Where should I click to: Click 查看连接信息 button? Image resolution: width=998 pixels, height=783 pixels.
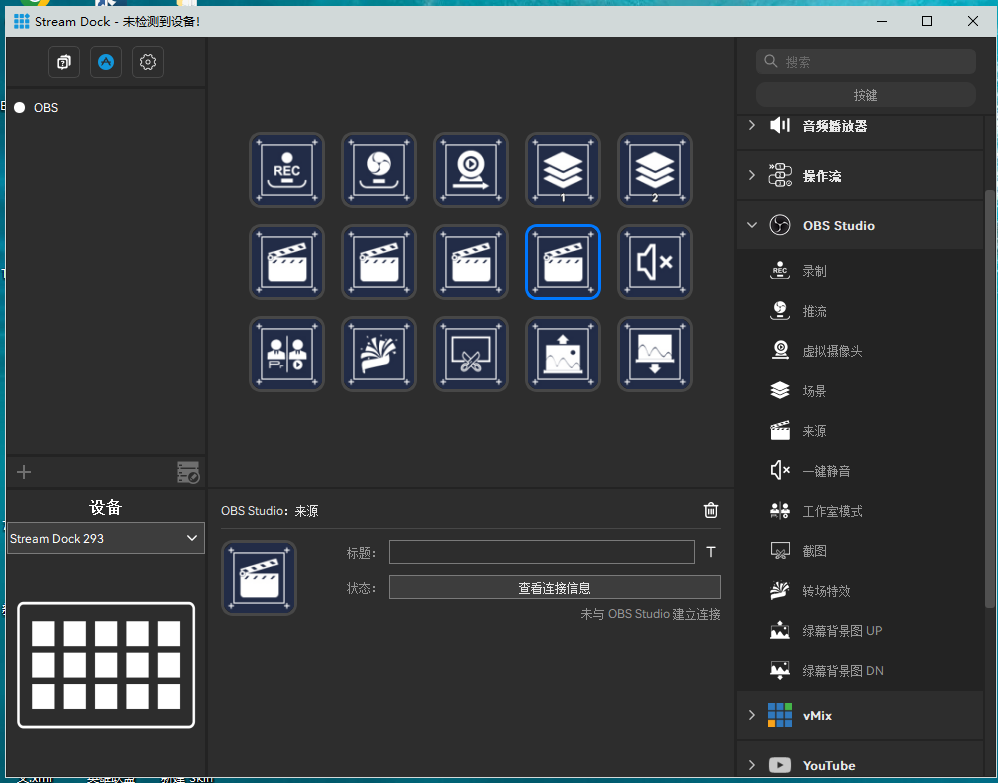(x=554, y=588)
